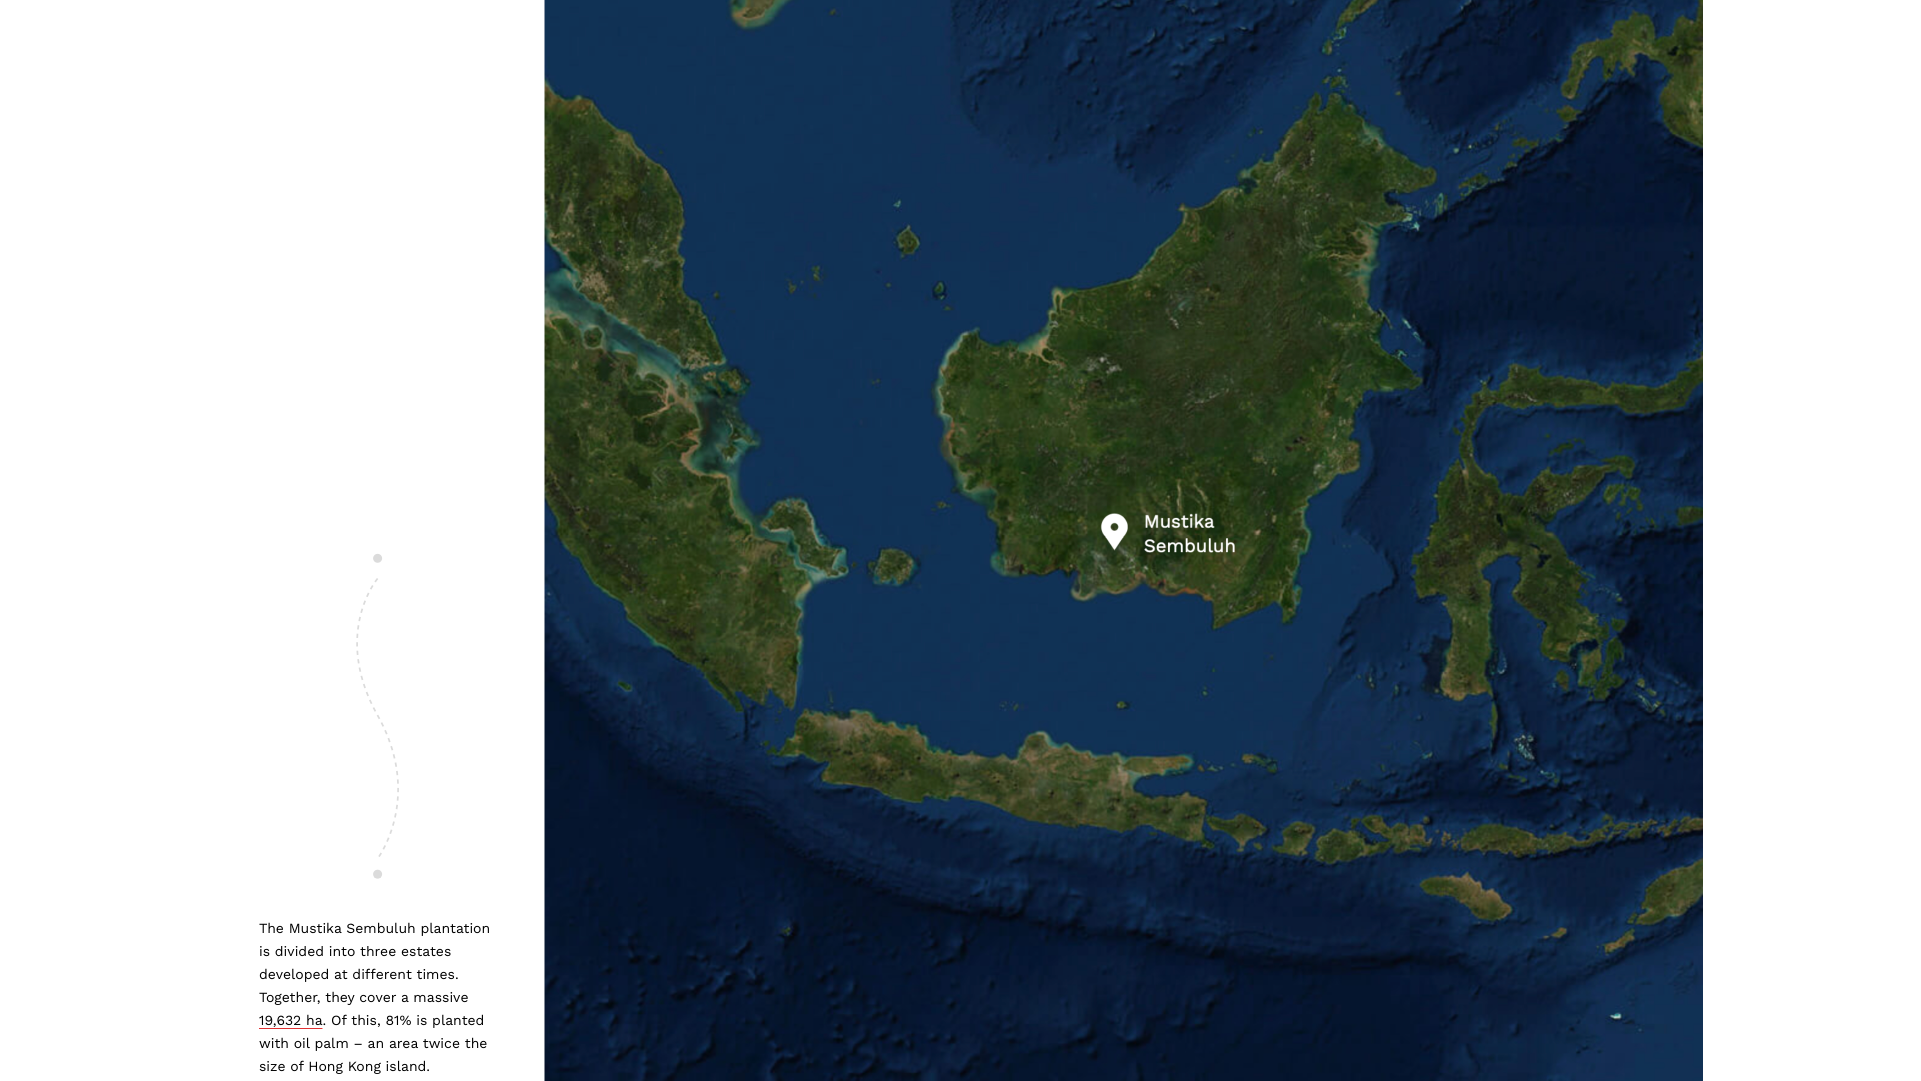Click Belitung island between Sumatra and Borneo
Screen dimensions: 1921x1081
(893, 567)
